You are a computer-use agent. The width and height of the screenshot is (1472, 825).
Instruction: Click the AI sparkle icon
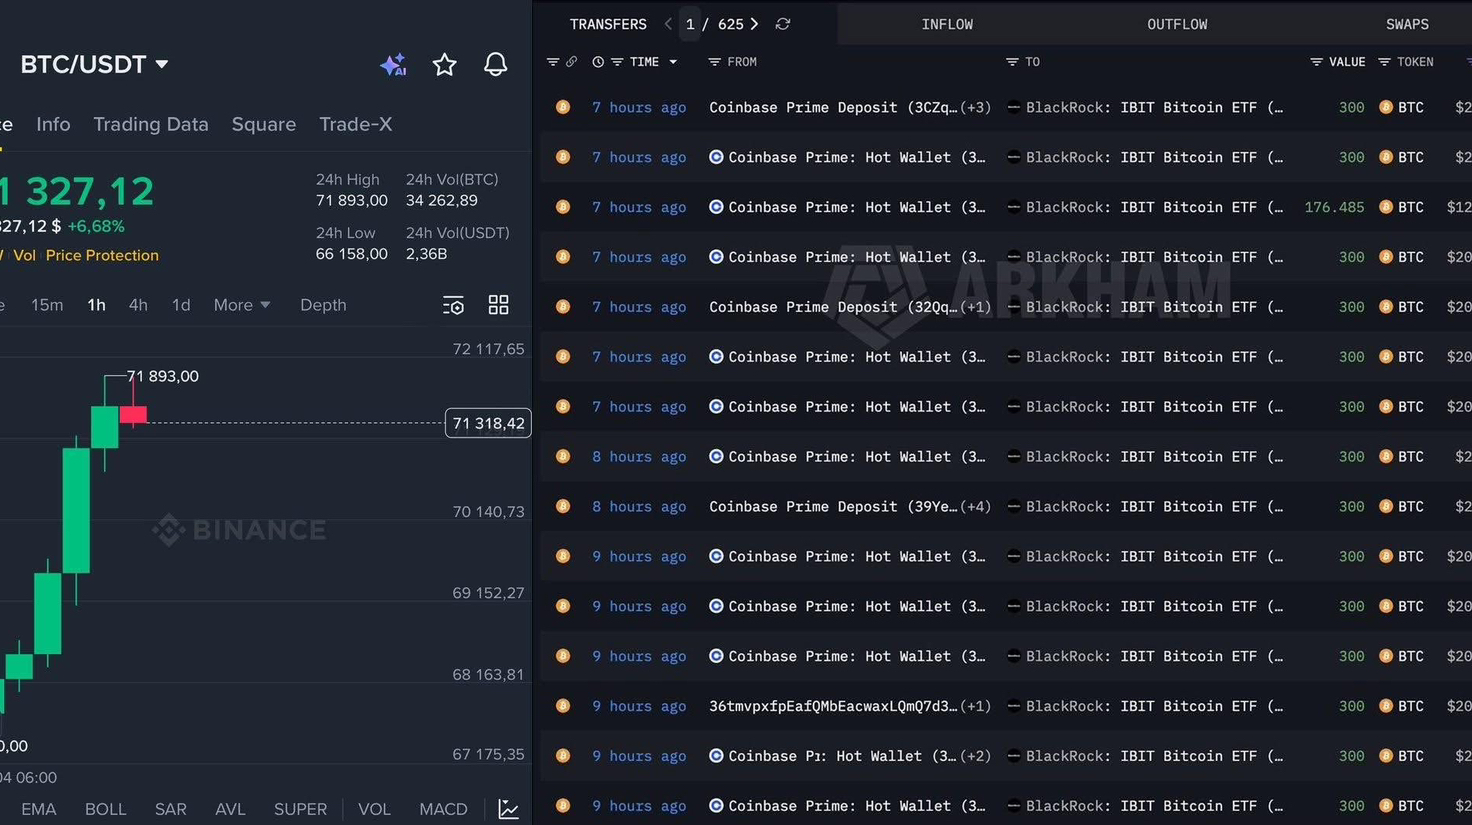[x=393, y=65]
